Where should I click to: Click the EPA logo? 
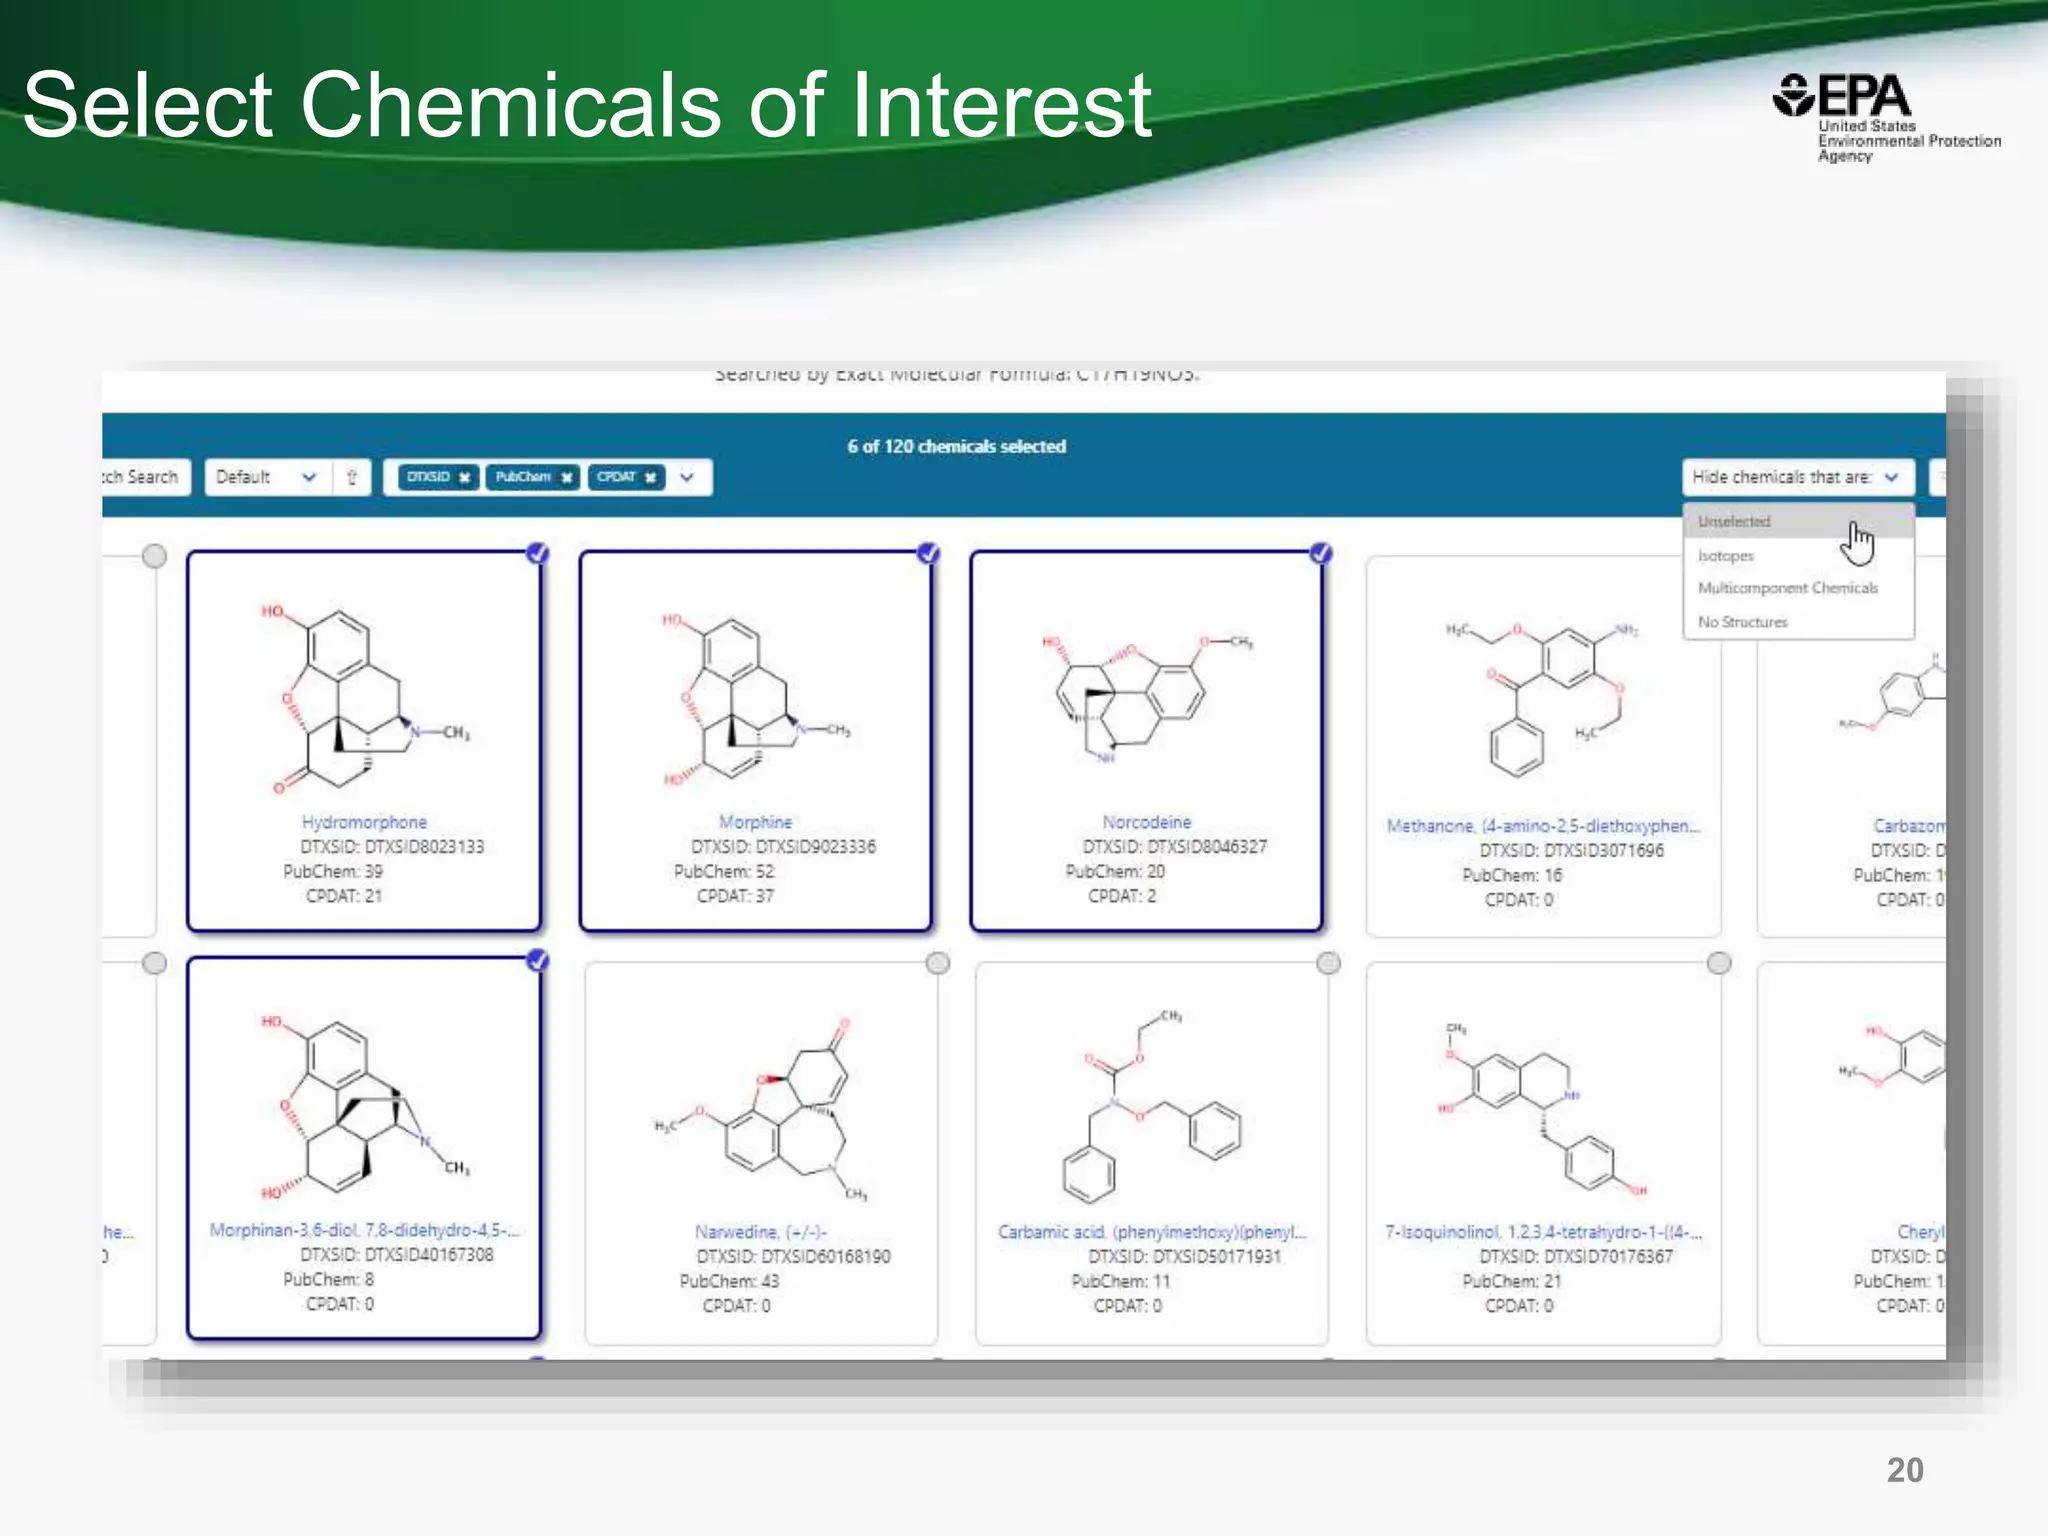coord(1886,118)
